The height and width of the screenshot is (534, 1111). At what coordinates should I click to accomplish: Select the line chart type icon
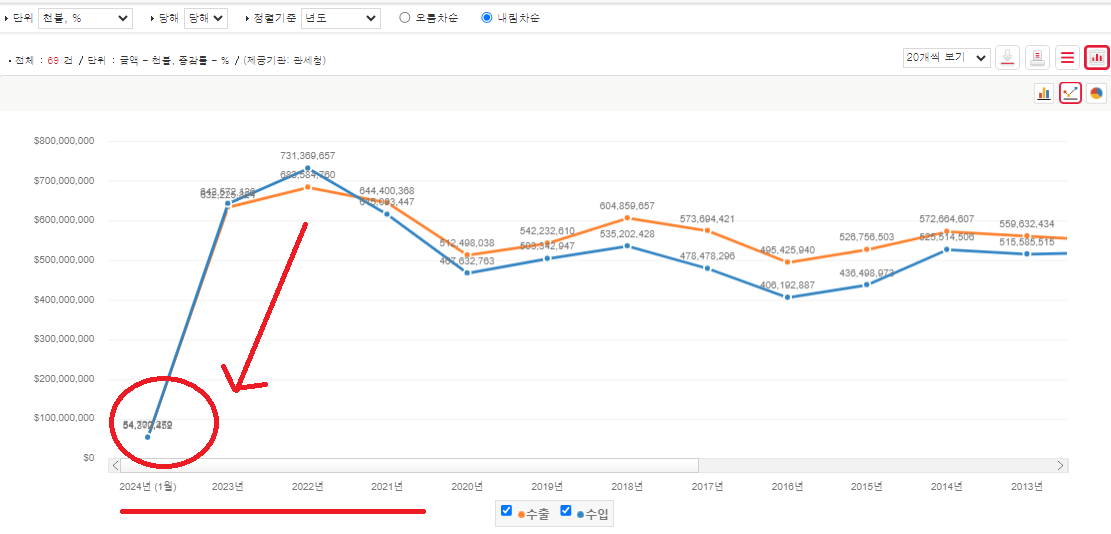pos(1070,93)
